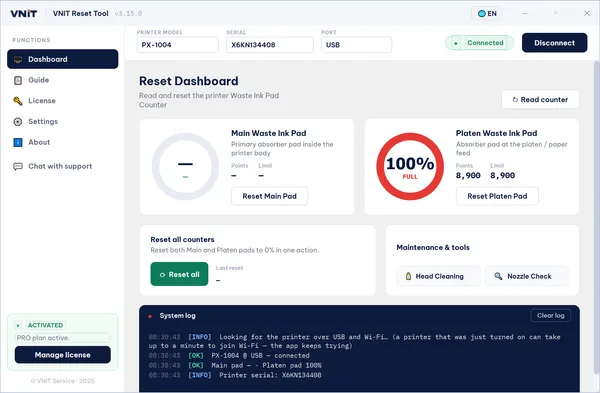Screen dimensions: 600x393
Task: Click the Serial field X6KN134408
Action: click(270, 45)
